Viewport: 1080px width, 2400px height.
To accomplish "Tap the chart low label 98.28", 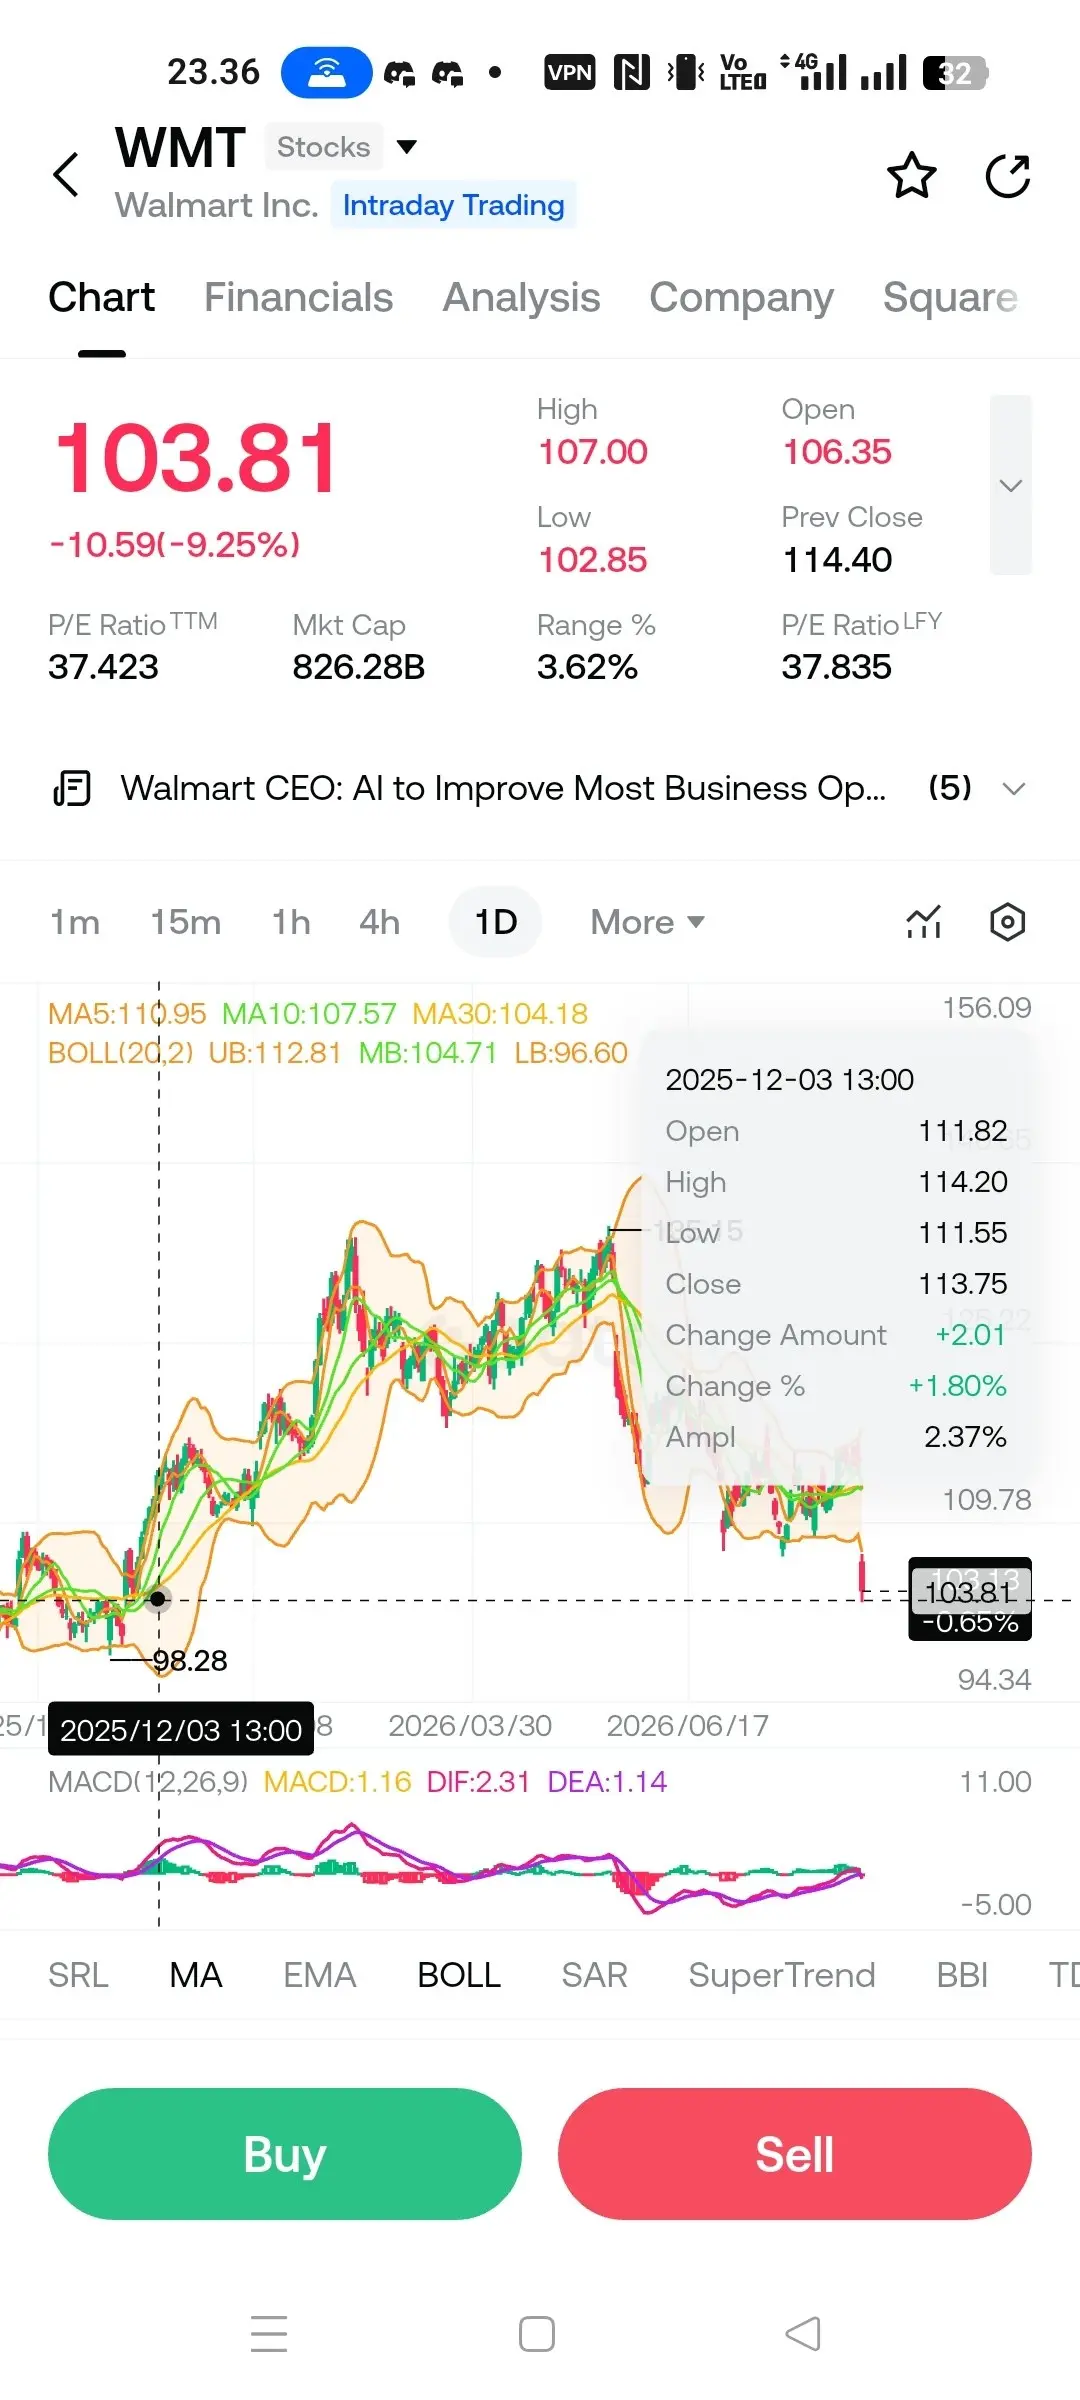I will tap(190, 1660).
